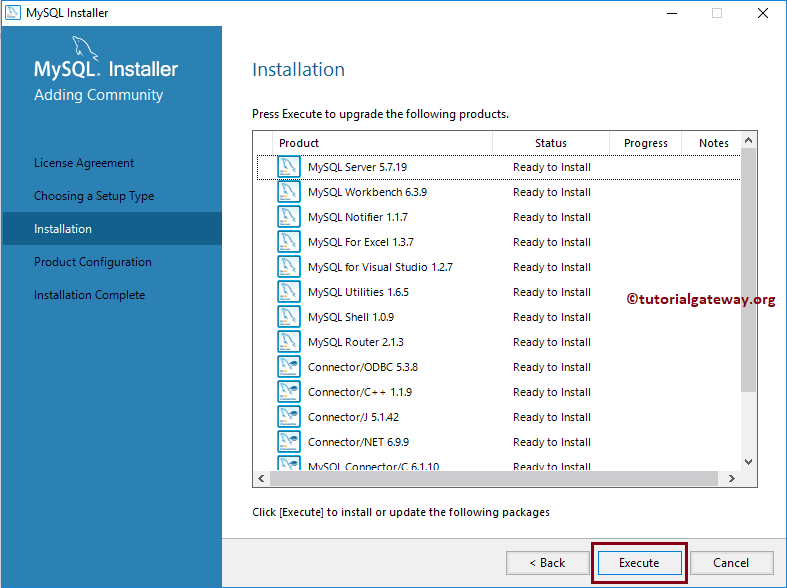Click the Connector/ODBC 5.3.8 connector icon

[289, 367]
